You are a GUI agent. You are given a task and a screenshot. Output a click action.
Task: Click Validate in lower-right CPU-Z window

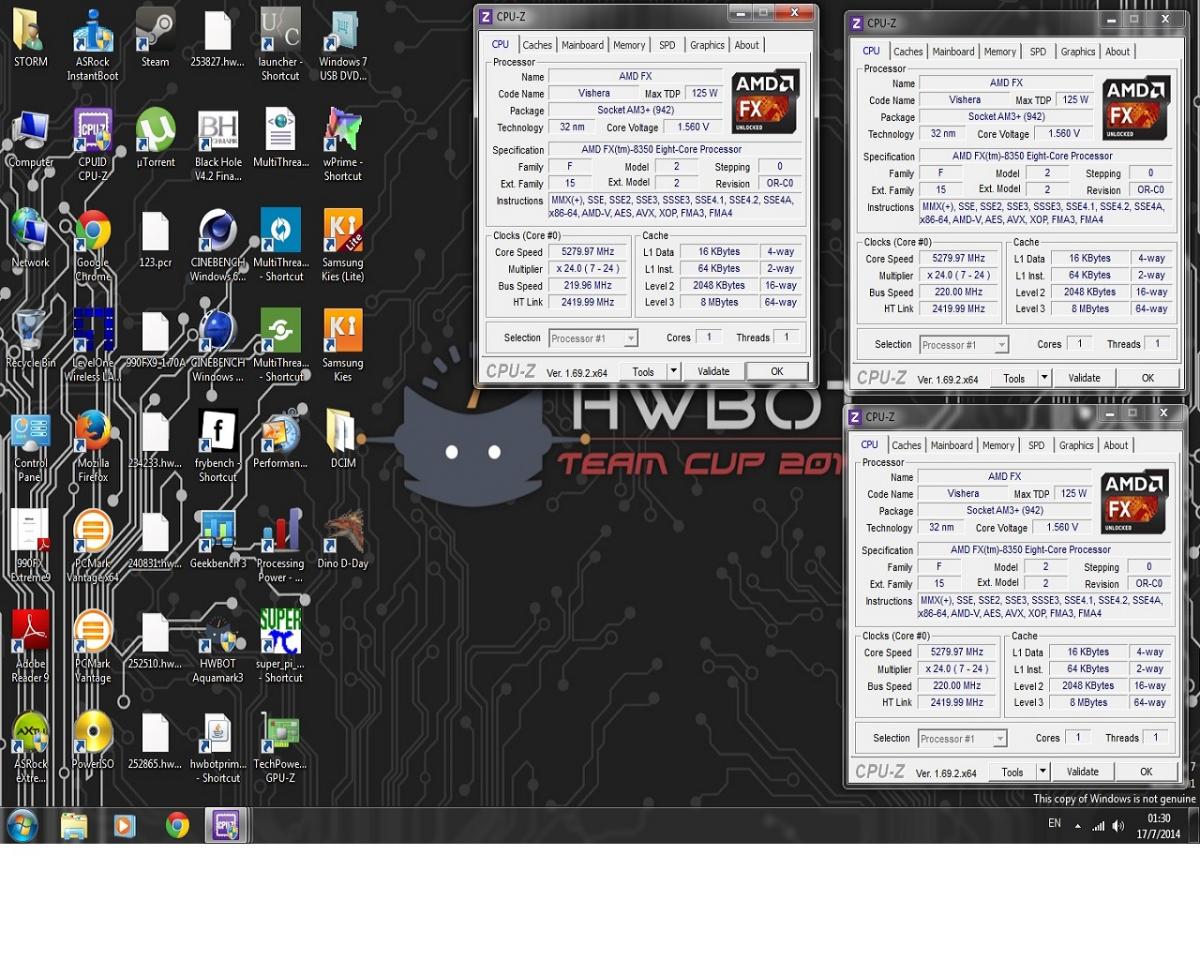click(1083, 772)
